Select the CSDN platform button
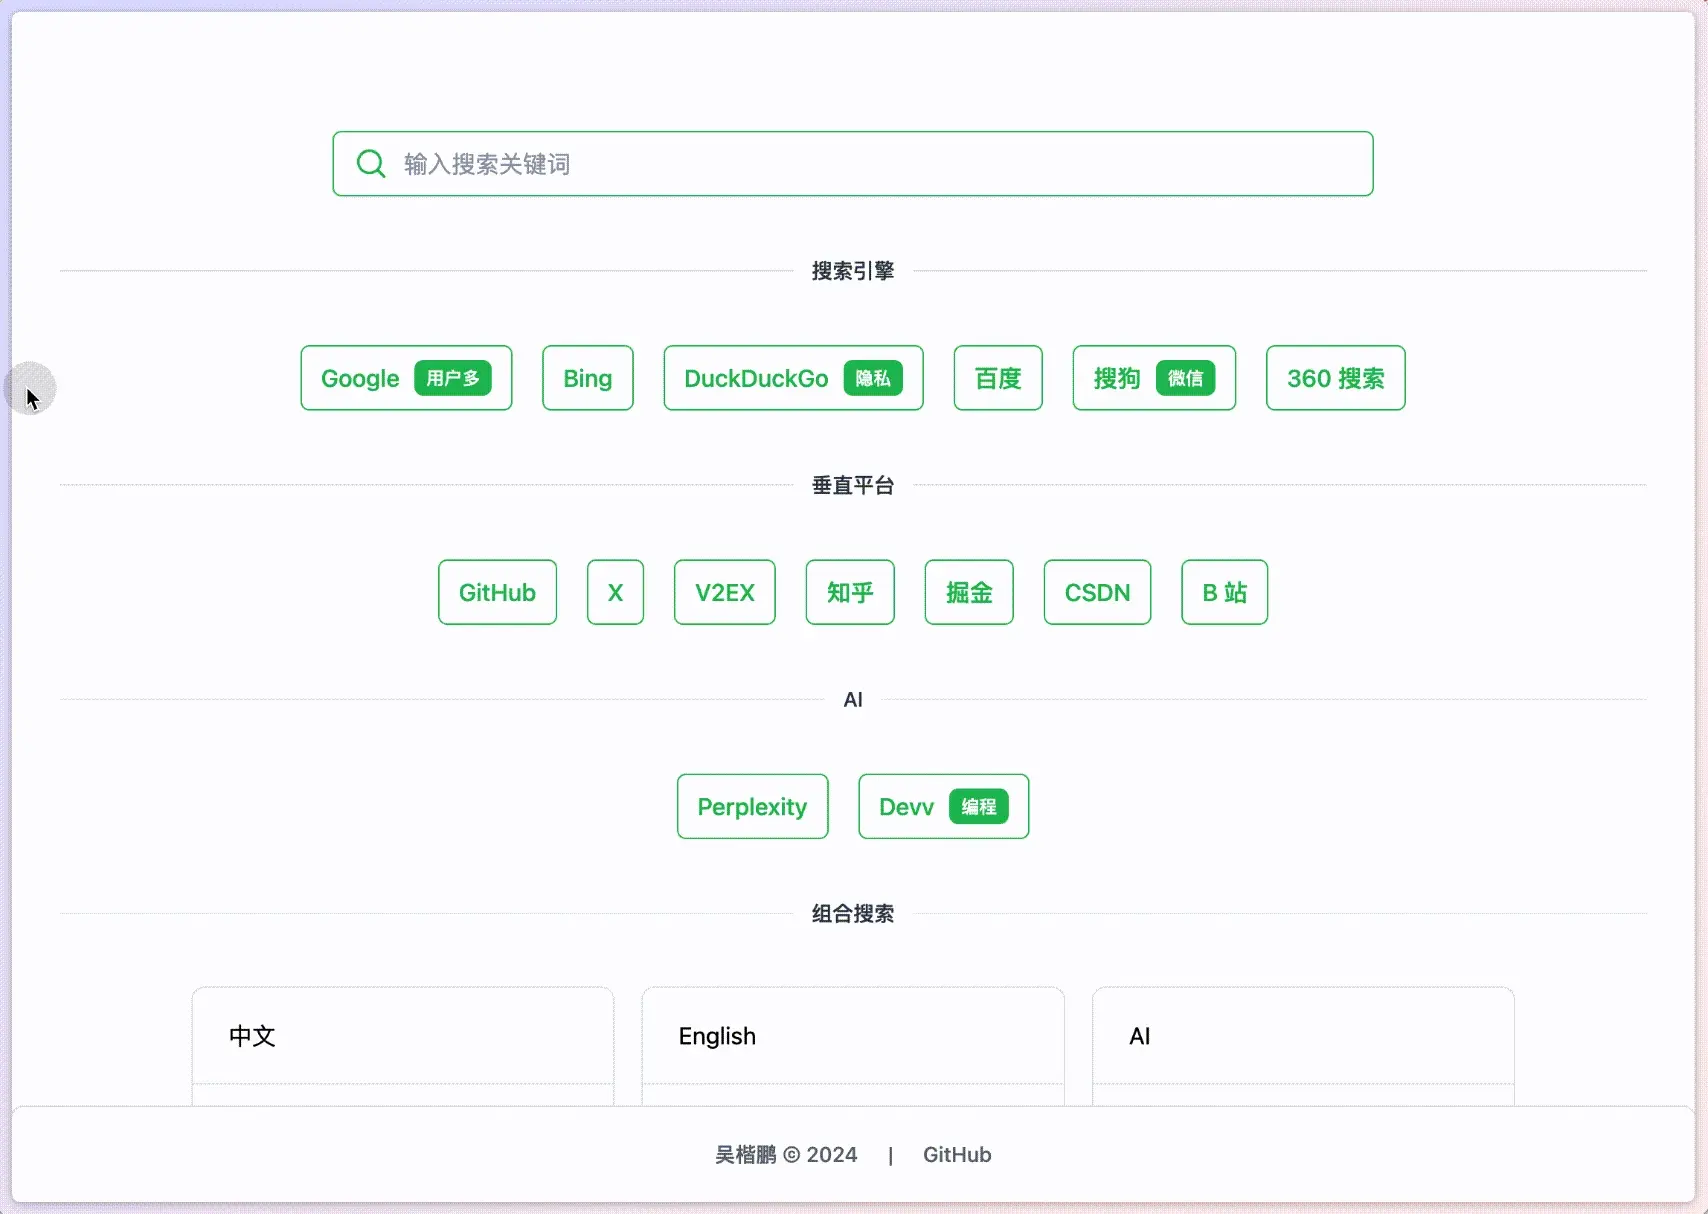This screenshot has height=1214, width=1708. 1097,592
